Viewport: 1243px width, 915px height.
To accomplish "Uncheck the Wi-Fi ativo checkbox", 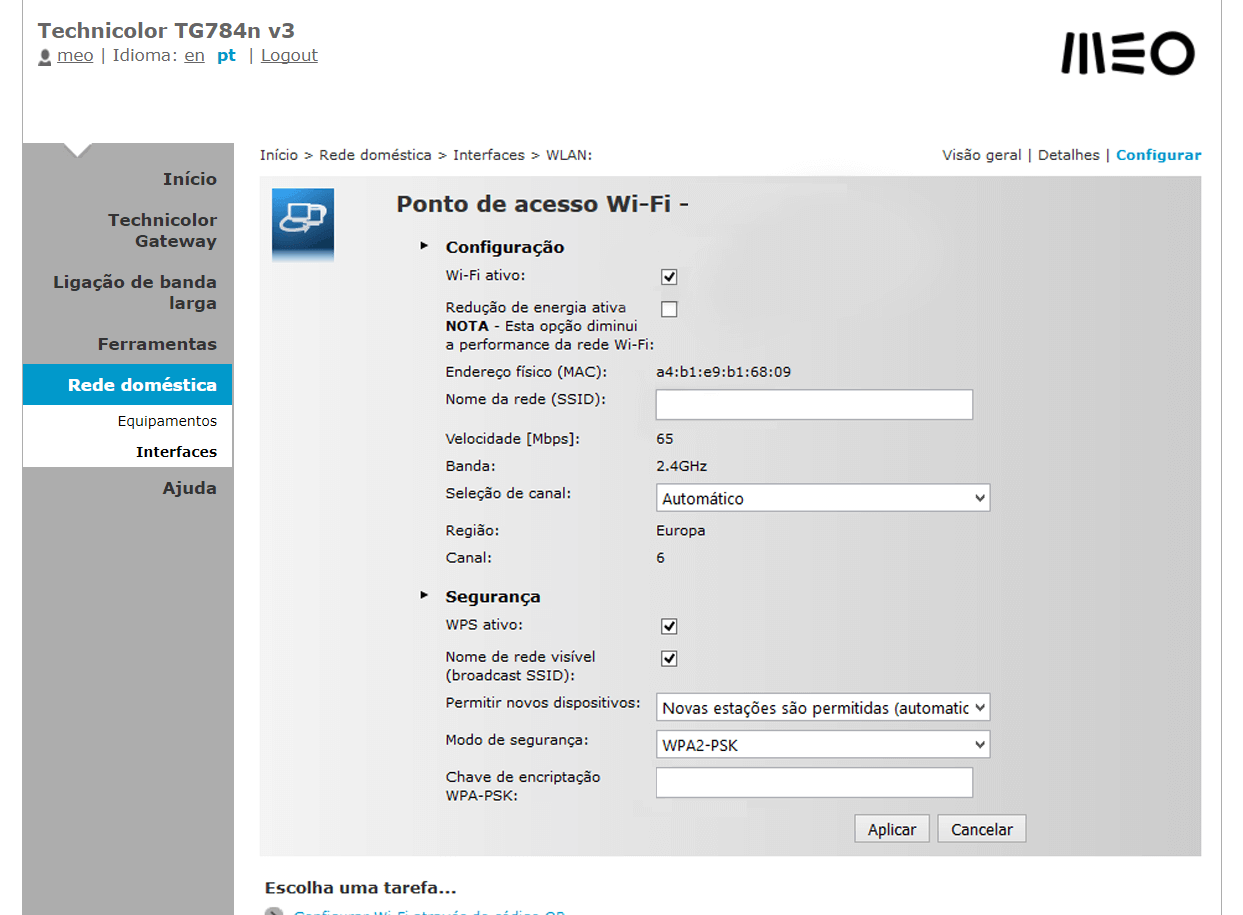I will [669, 277].
